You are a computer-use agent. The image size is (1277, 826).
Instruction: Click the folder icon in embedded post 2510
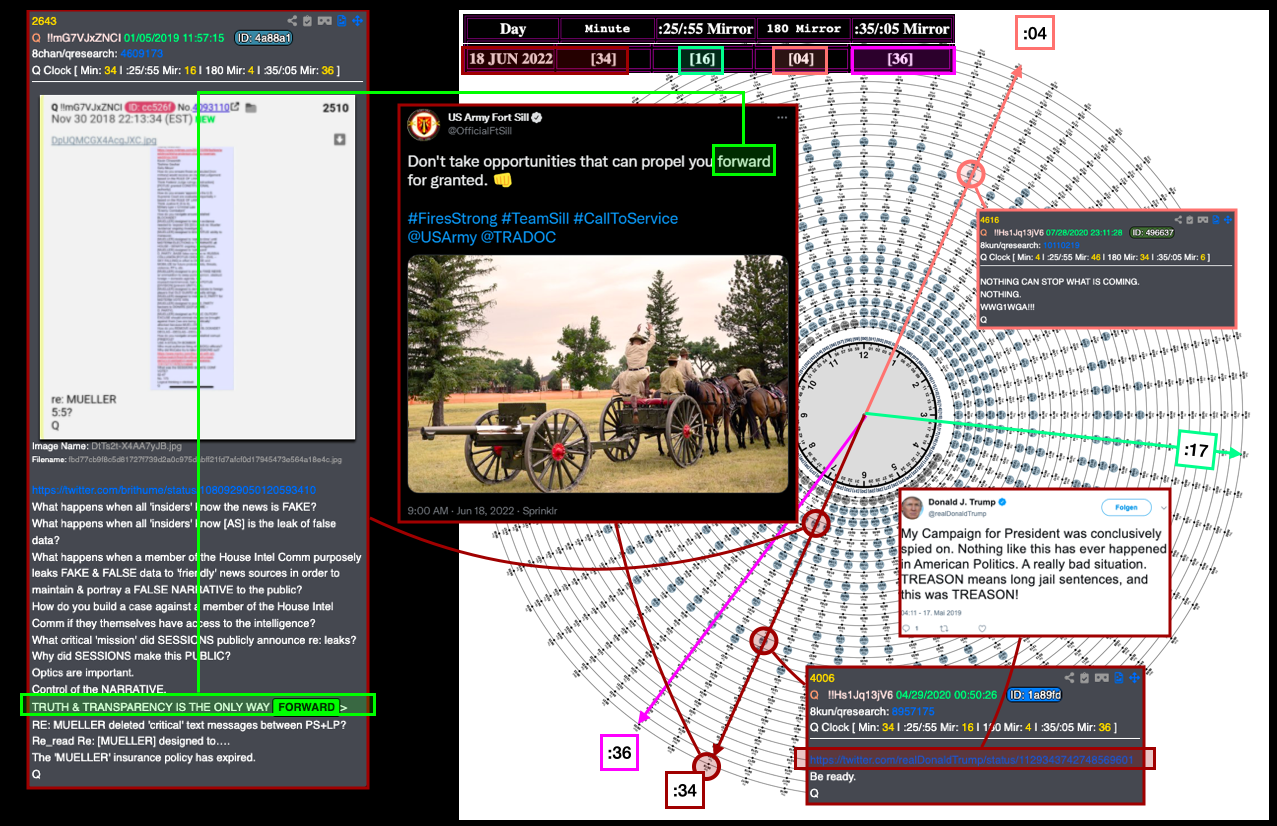click(250, 108)
